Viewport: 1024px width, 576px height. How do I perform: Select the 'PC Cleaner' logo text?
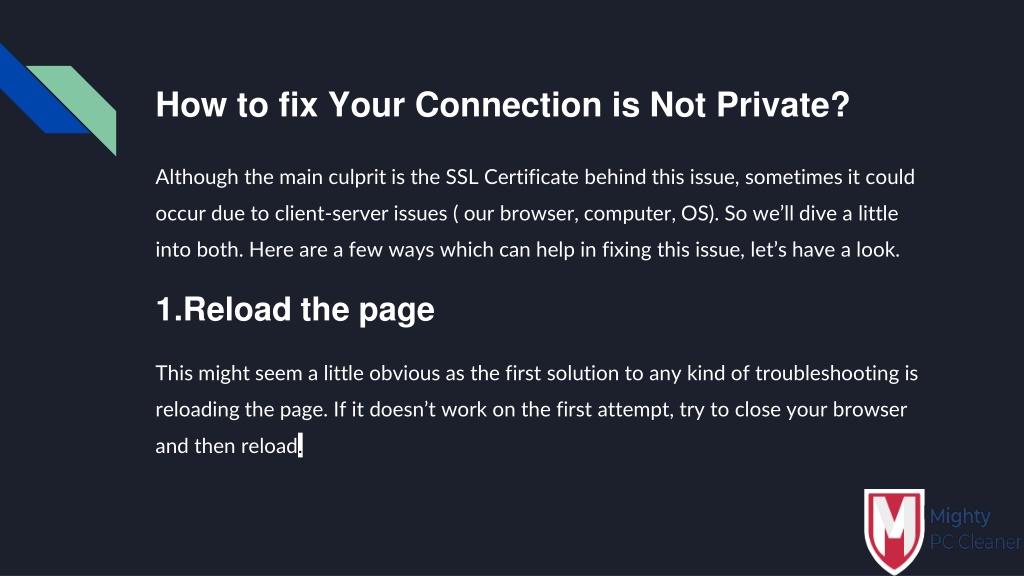pos(975,542)
